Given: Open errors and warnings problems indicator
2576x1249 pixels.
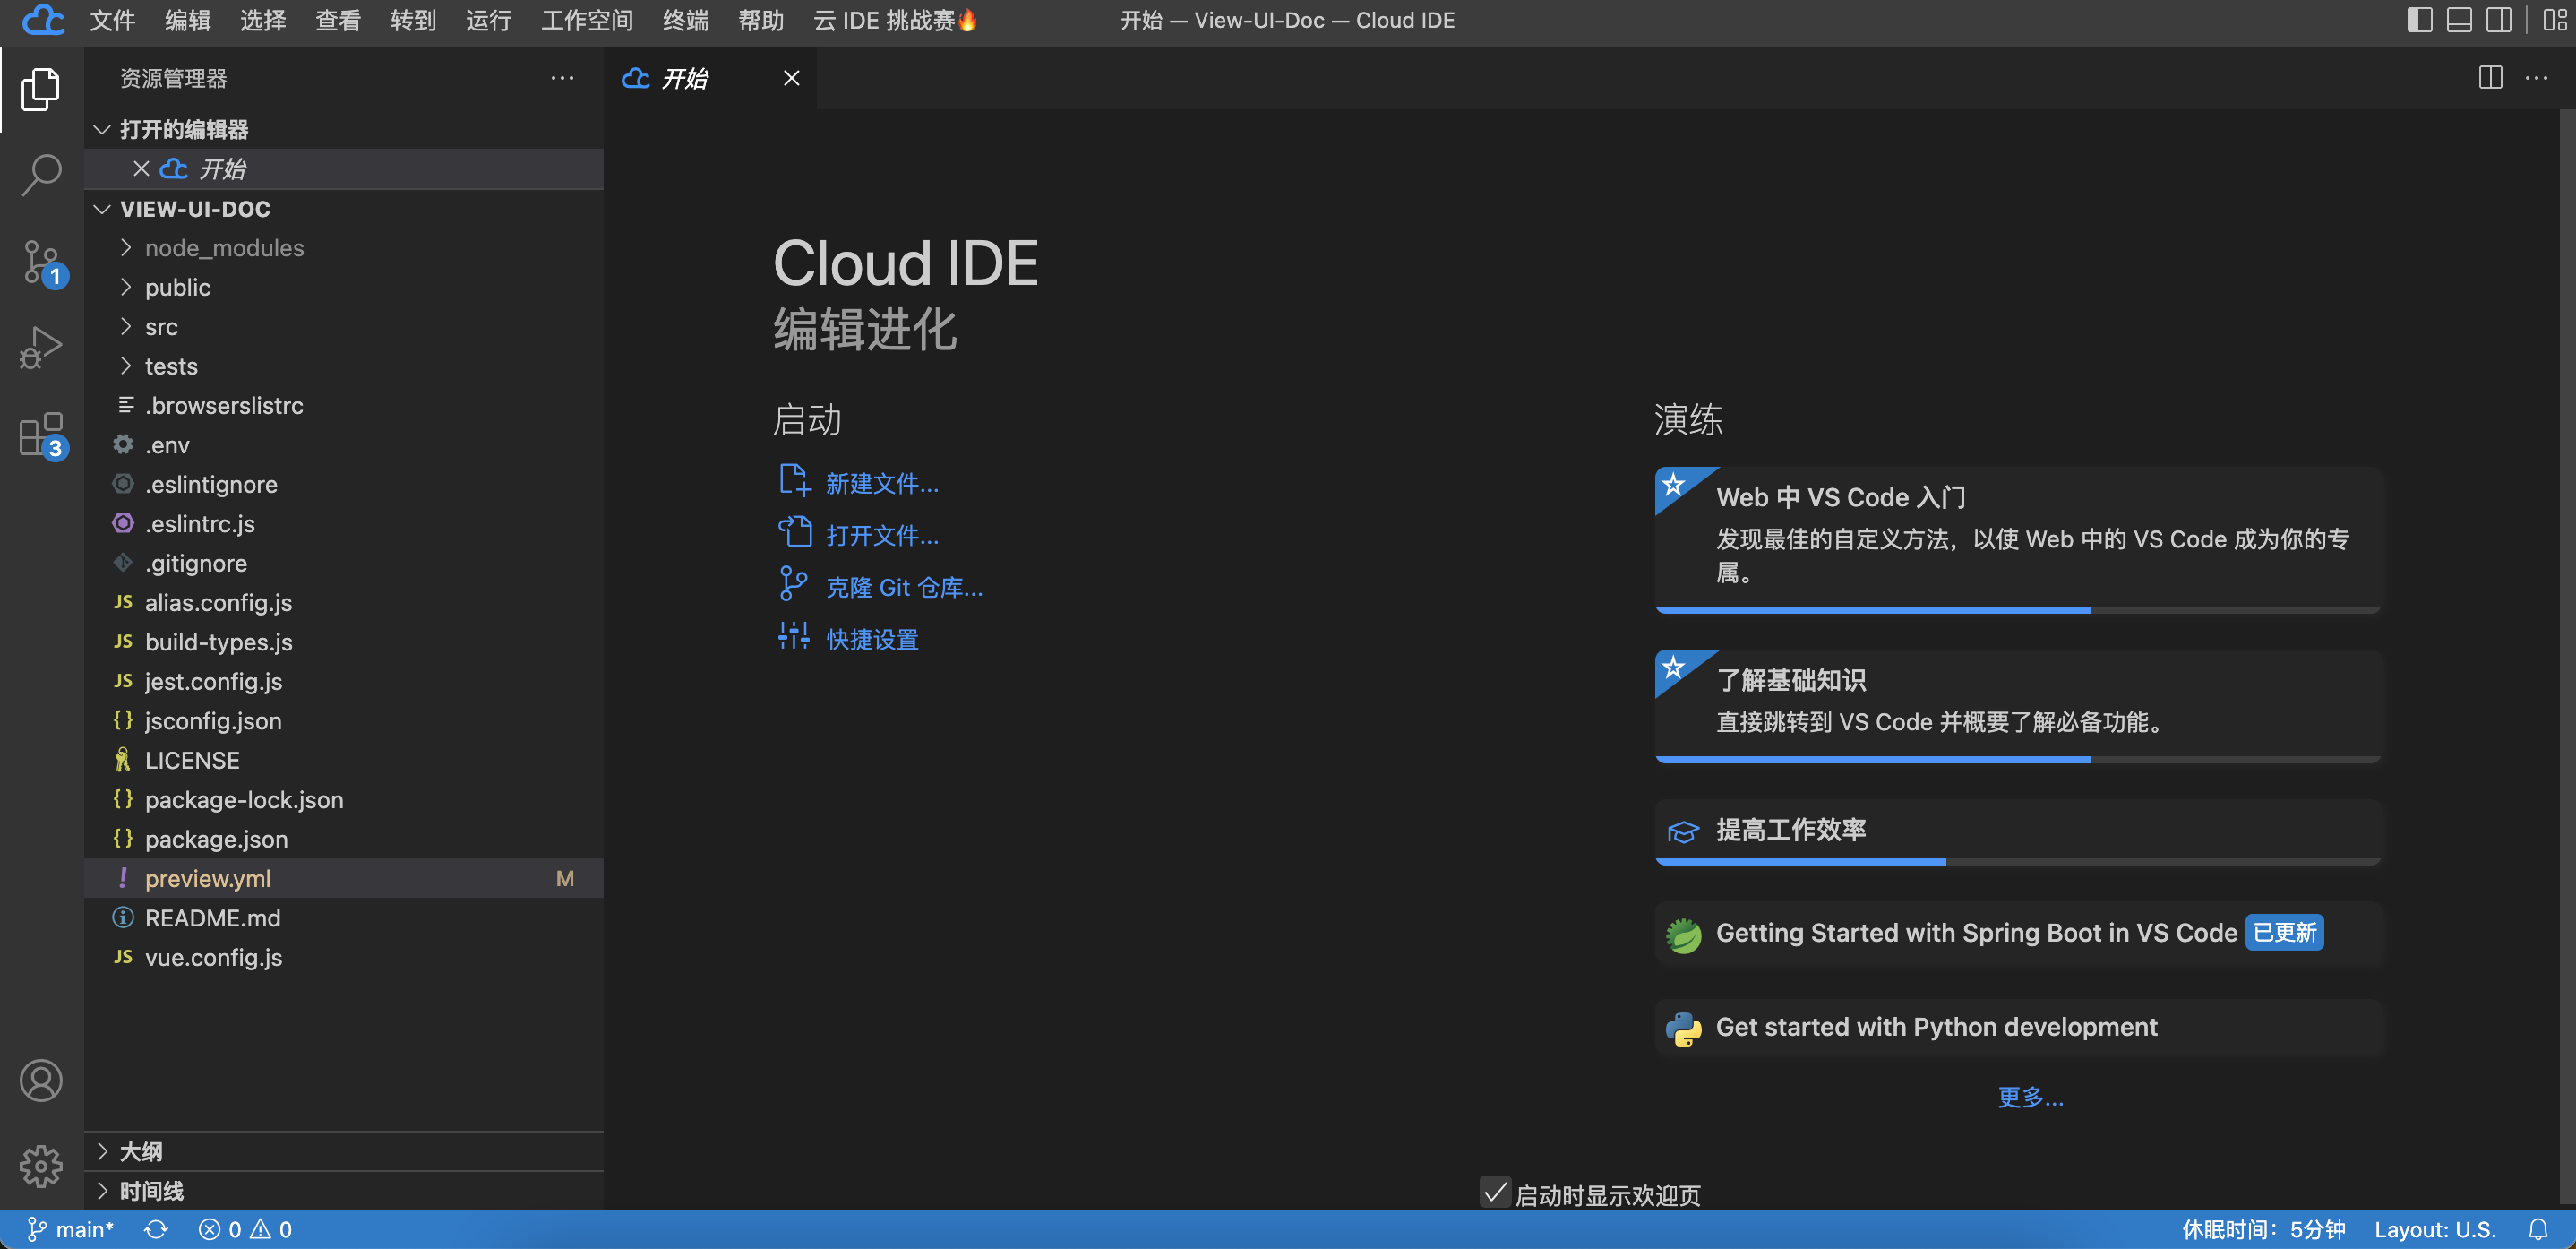Looking at the screenshot, I should [x=245, y=1229].
